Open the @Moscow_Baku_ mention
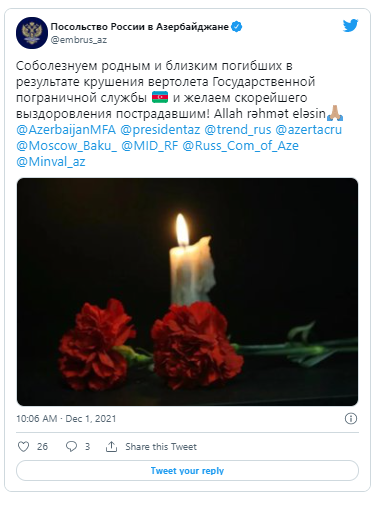Image resolution: width=381 pixels, height=505 pixels. [67, 146]
